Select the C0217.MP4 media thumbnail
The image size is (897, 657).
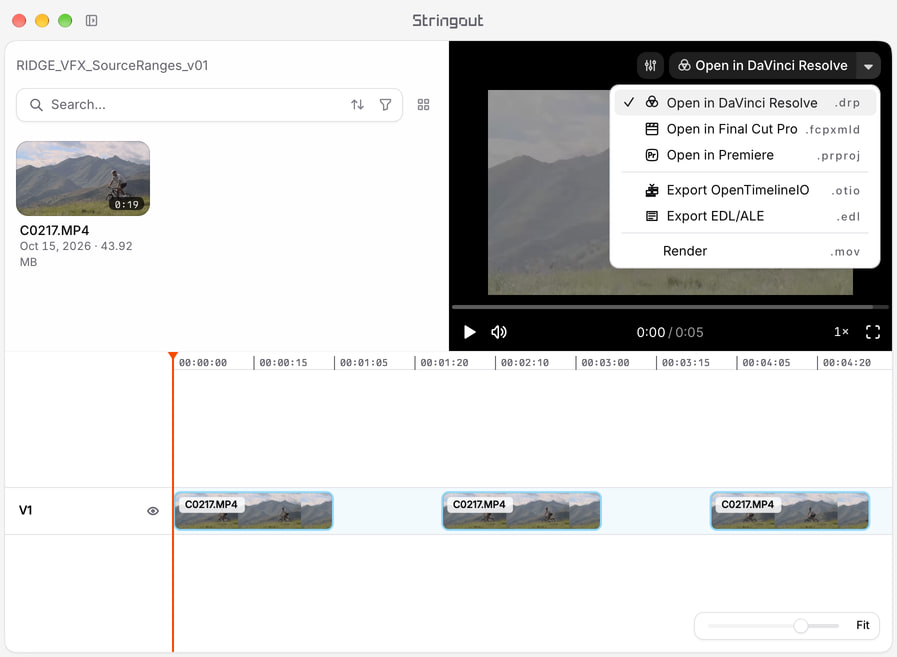83,179
